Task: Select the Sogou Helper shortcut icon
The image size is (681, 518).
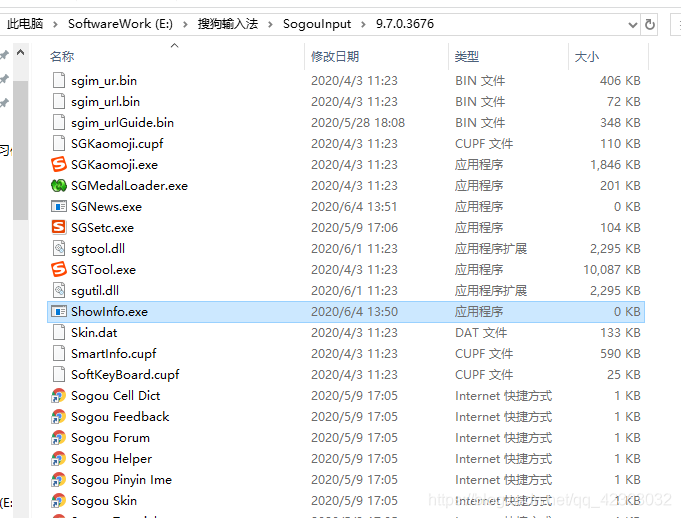Action: pos(59,459)
